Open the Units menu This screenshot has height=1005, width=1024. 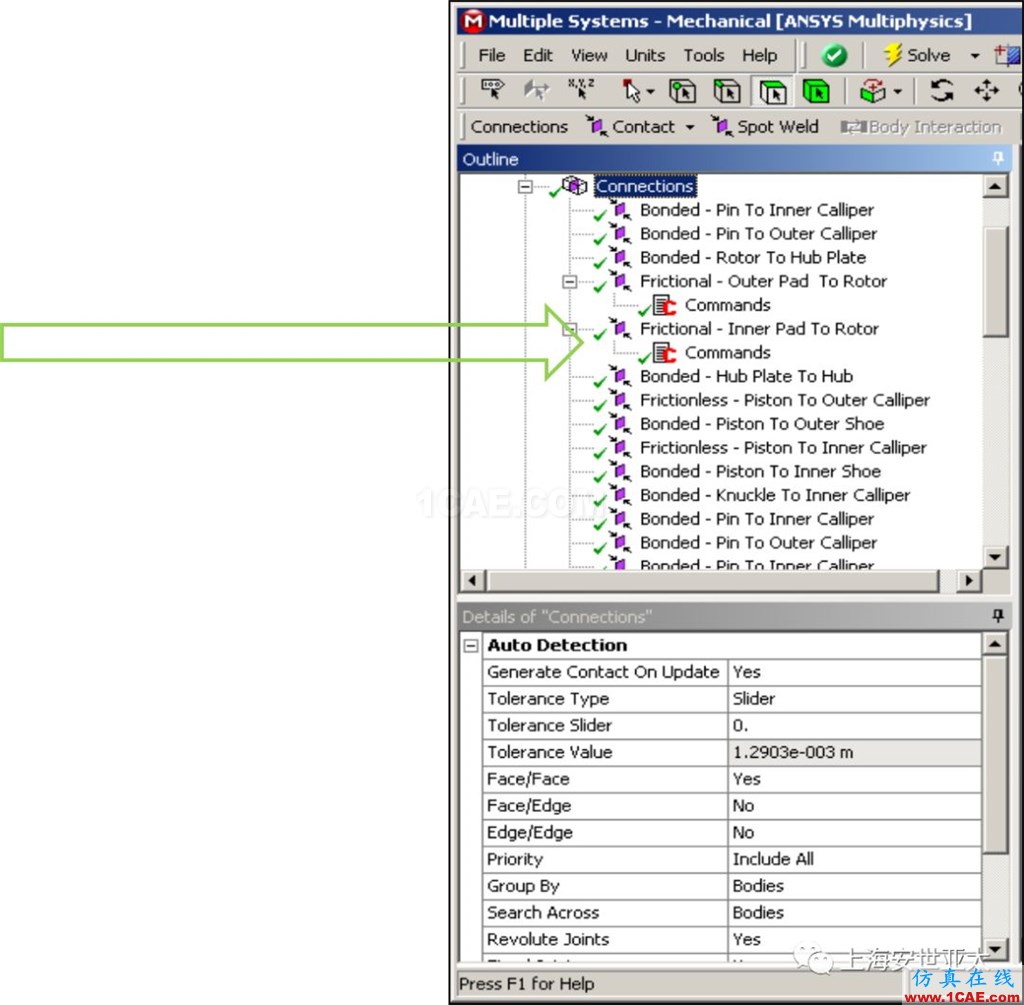click(645, 56)
